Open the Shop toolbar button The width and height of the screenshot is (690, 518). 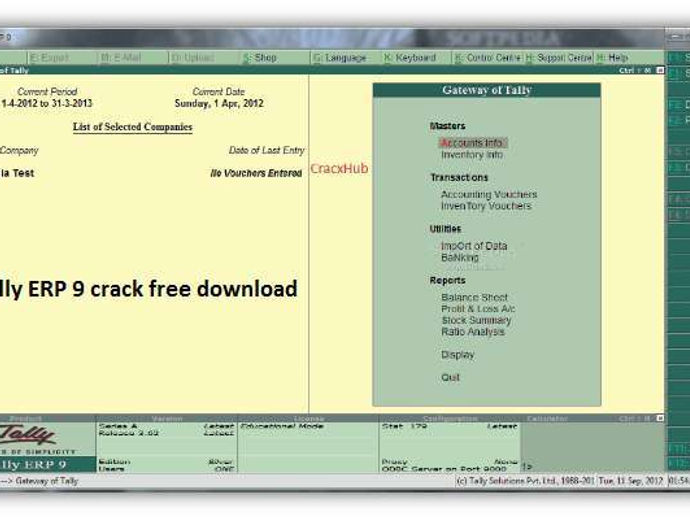[x=260, y=58]
